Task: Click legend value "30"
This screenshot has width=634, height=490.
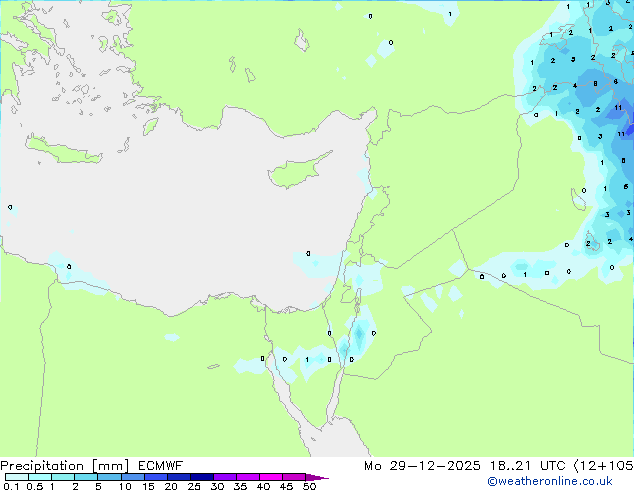Action: pos(217,486)
